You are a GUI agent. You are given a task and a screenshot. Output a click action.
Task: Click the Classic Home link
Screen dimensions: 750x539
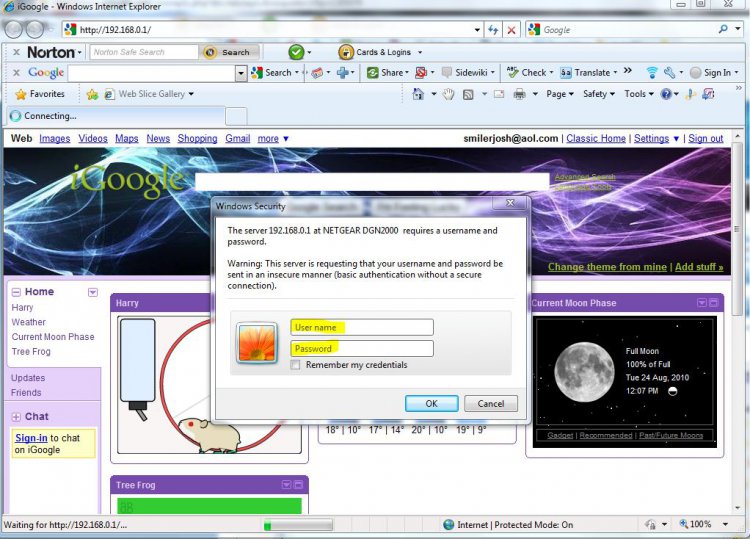pos(596,139)
